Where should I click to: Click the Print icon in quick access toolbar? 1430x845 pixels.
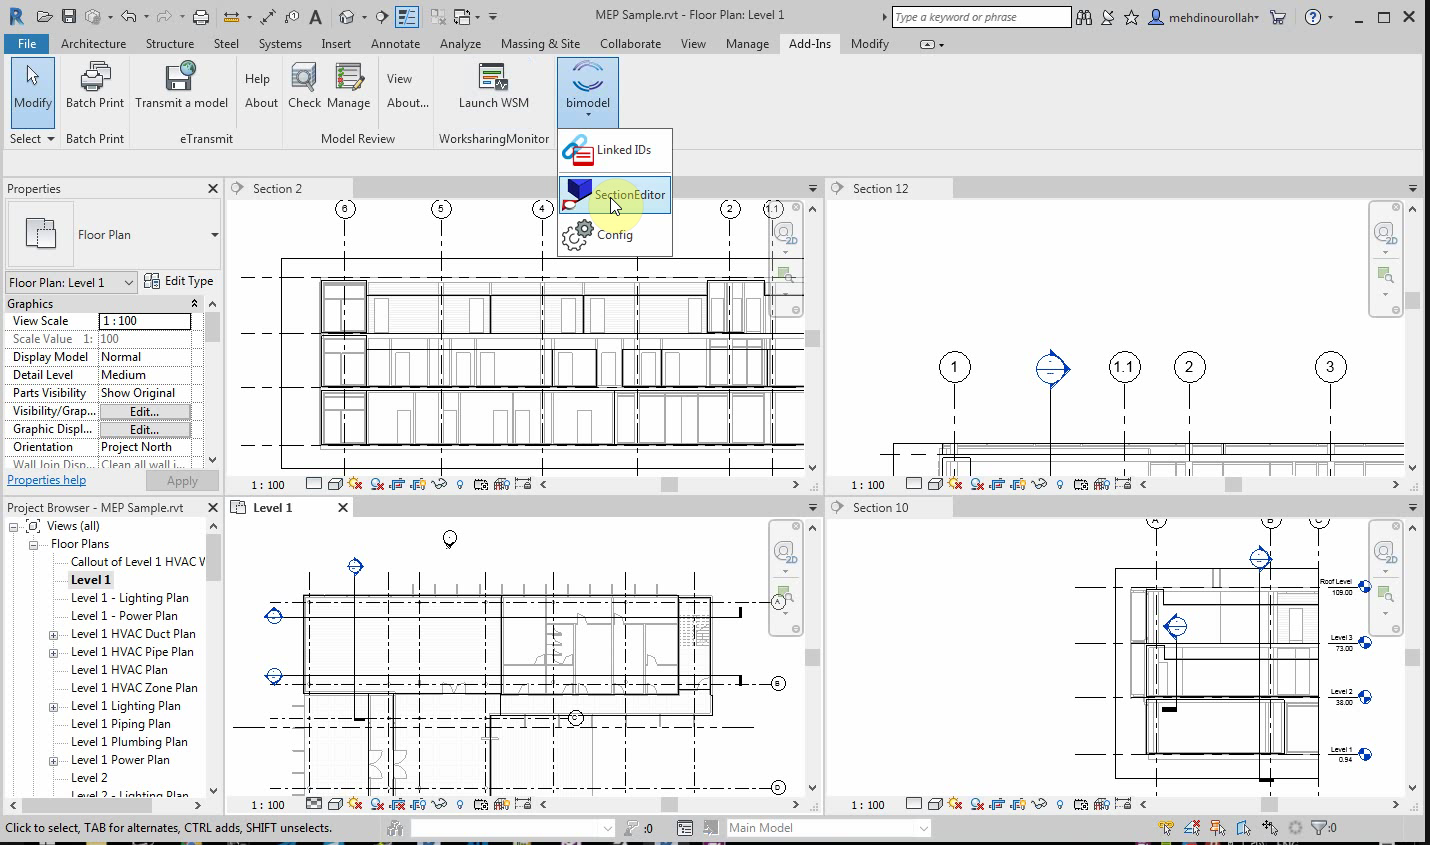pyautogui.click(x=201, y=17)
